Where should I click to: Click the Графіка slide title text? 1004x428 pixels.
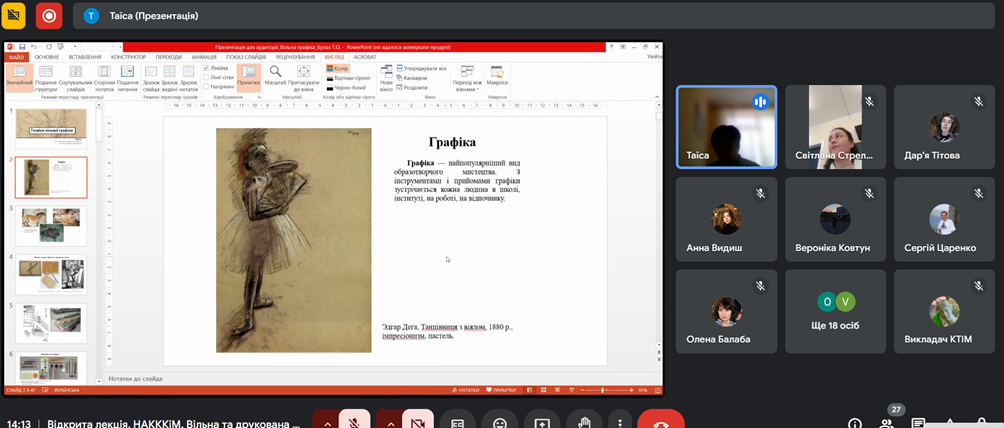tap(452, 142)
